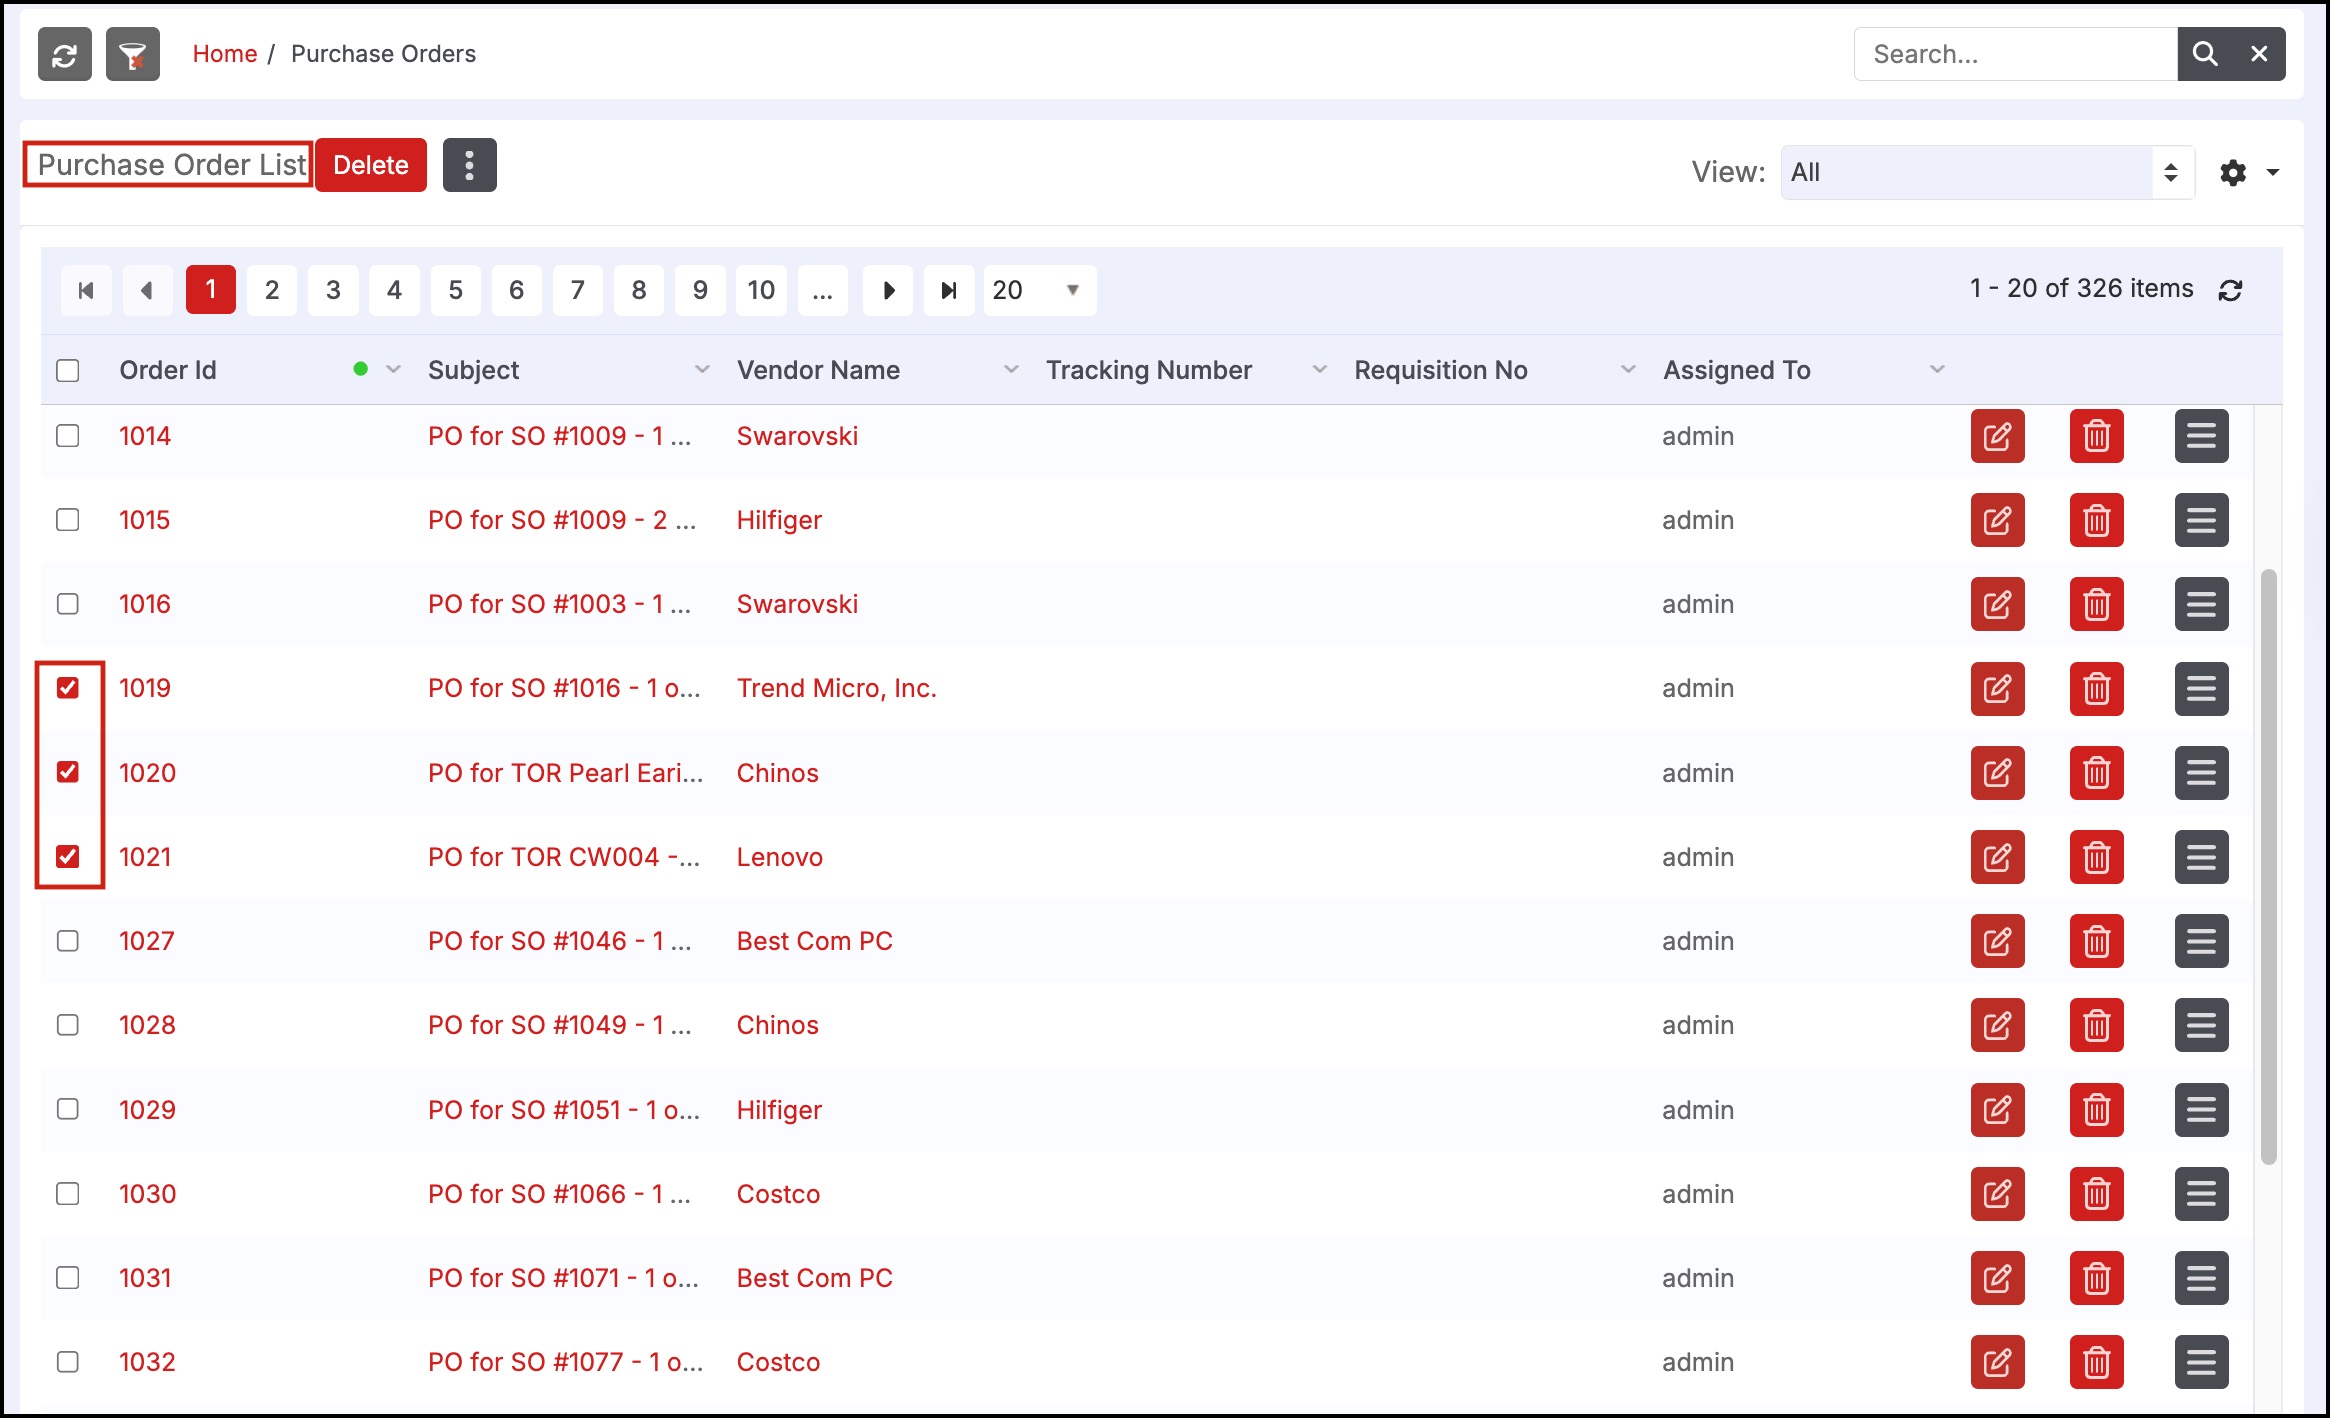This screenshot has width=2330, height=1418.
Task: Click the vertical scrollbar of the list
Action: coord(2268,866)
